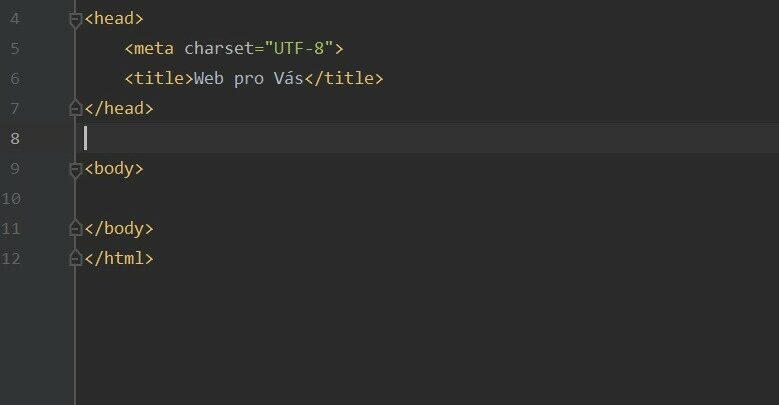Place cursor on the charset attribute
Image resolution: width=779 pixels, height=405 pixels.
coord(219,49)
